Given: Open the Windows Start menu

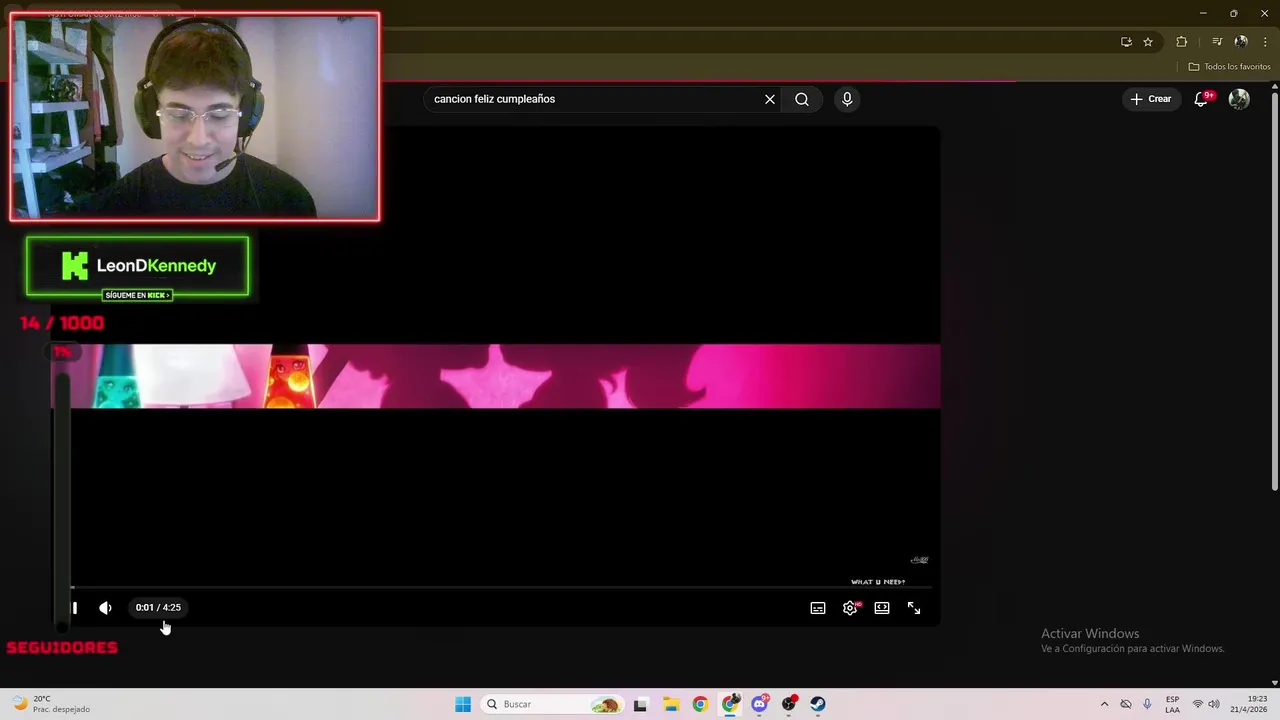Looking at the screenshot, I should (463, 704).
